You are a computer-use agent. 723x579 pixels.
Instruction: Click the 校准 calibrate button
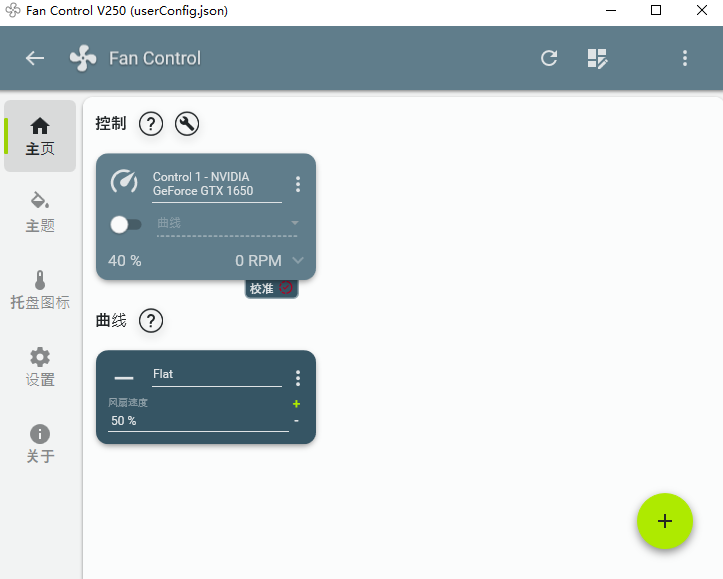tap(271, 289)
